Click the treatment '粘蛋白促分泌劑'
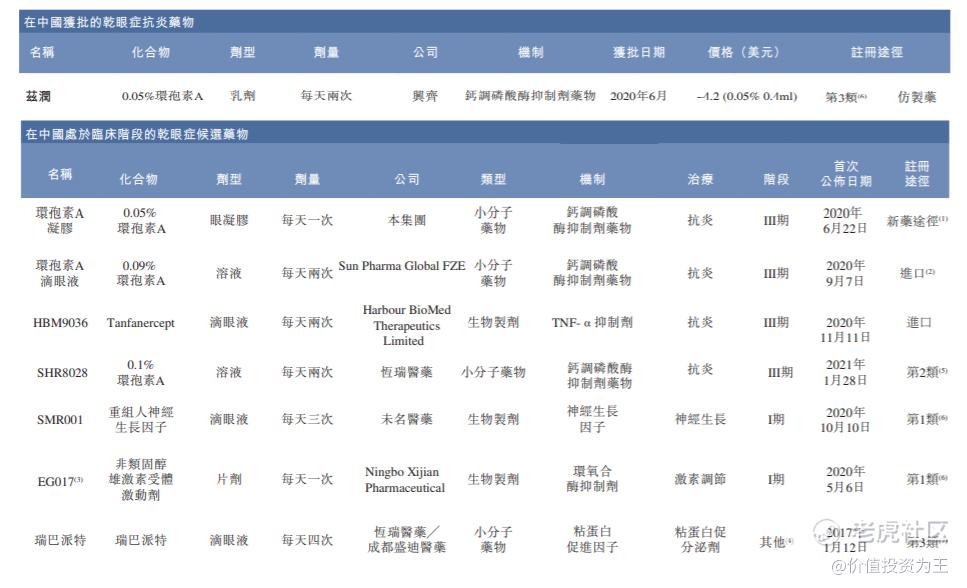Viewport: 967px width, 588px height. coord(700,539)
